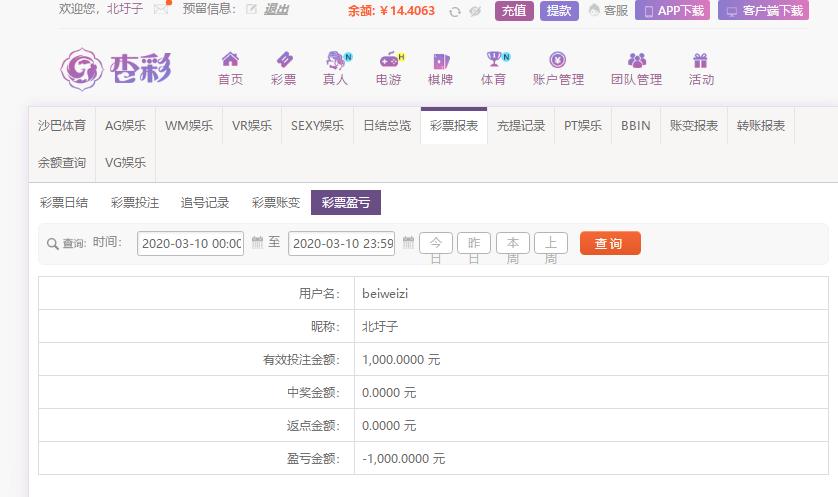Viewport: 838px width, 497px height.
Task: Switch to WM娱乐 tab
Action: click(189, 126)
